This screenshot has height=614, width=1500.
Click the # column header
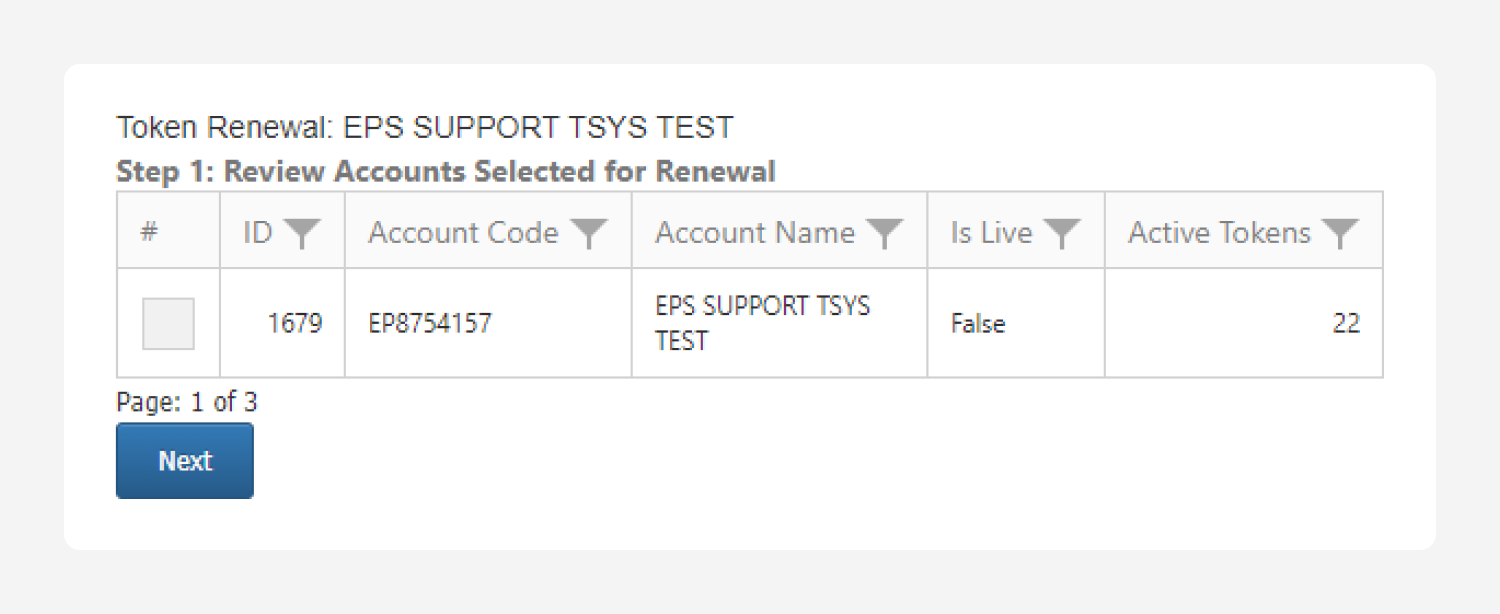tap(149, 233)
